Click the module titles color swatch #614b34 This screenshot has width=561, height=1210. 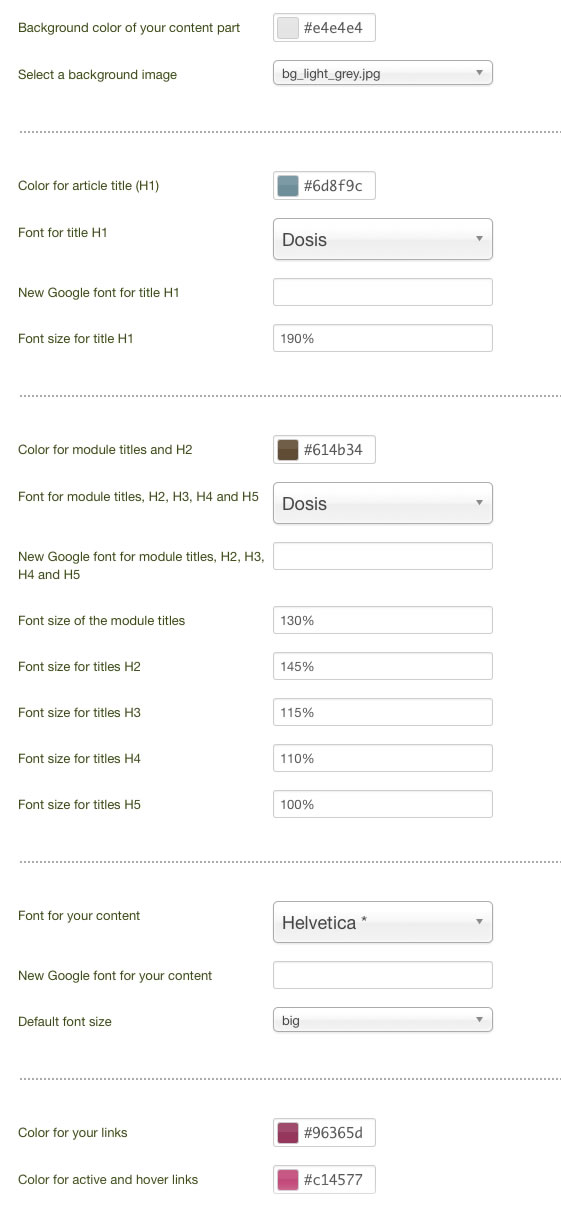pyautogui.click(x=288, y=450)
